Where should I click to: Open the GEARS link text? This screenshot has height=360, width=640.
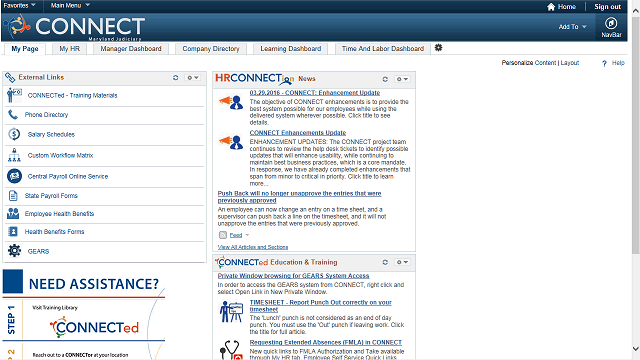38,251
